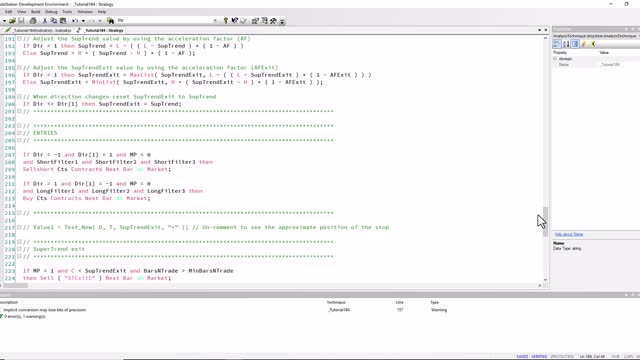Open the Help menu

(102, 12)
